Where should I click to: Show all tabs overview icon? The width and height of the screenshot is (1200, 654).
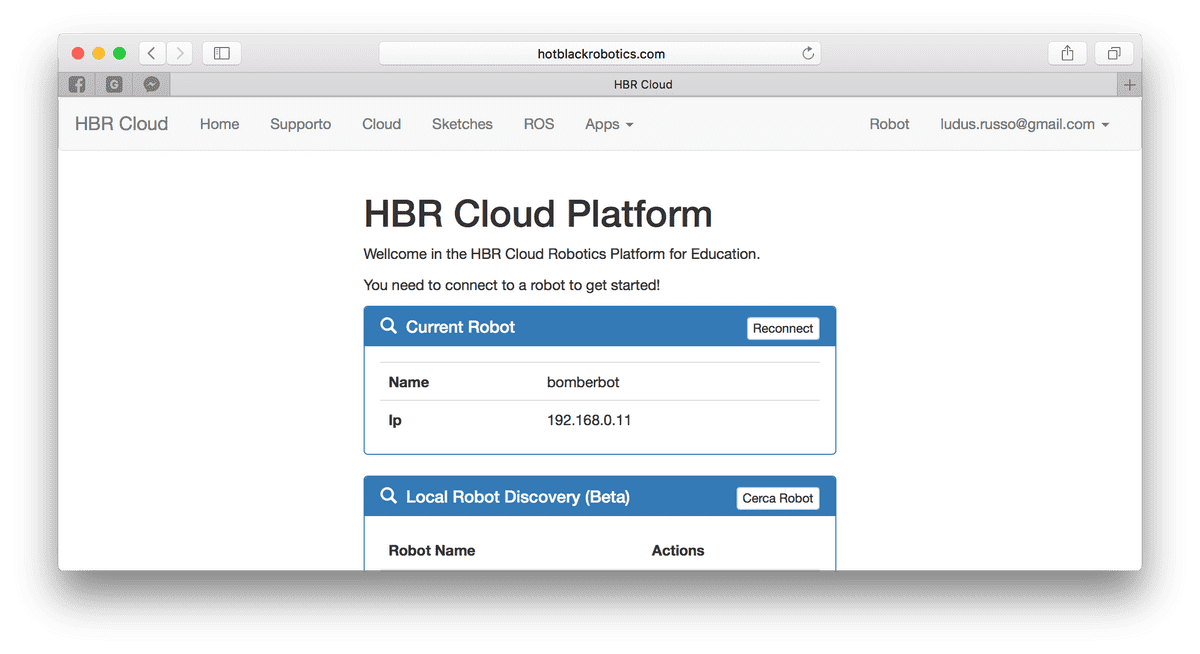coord(1114,53)
